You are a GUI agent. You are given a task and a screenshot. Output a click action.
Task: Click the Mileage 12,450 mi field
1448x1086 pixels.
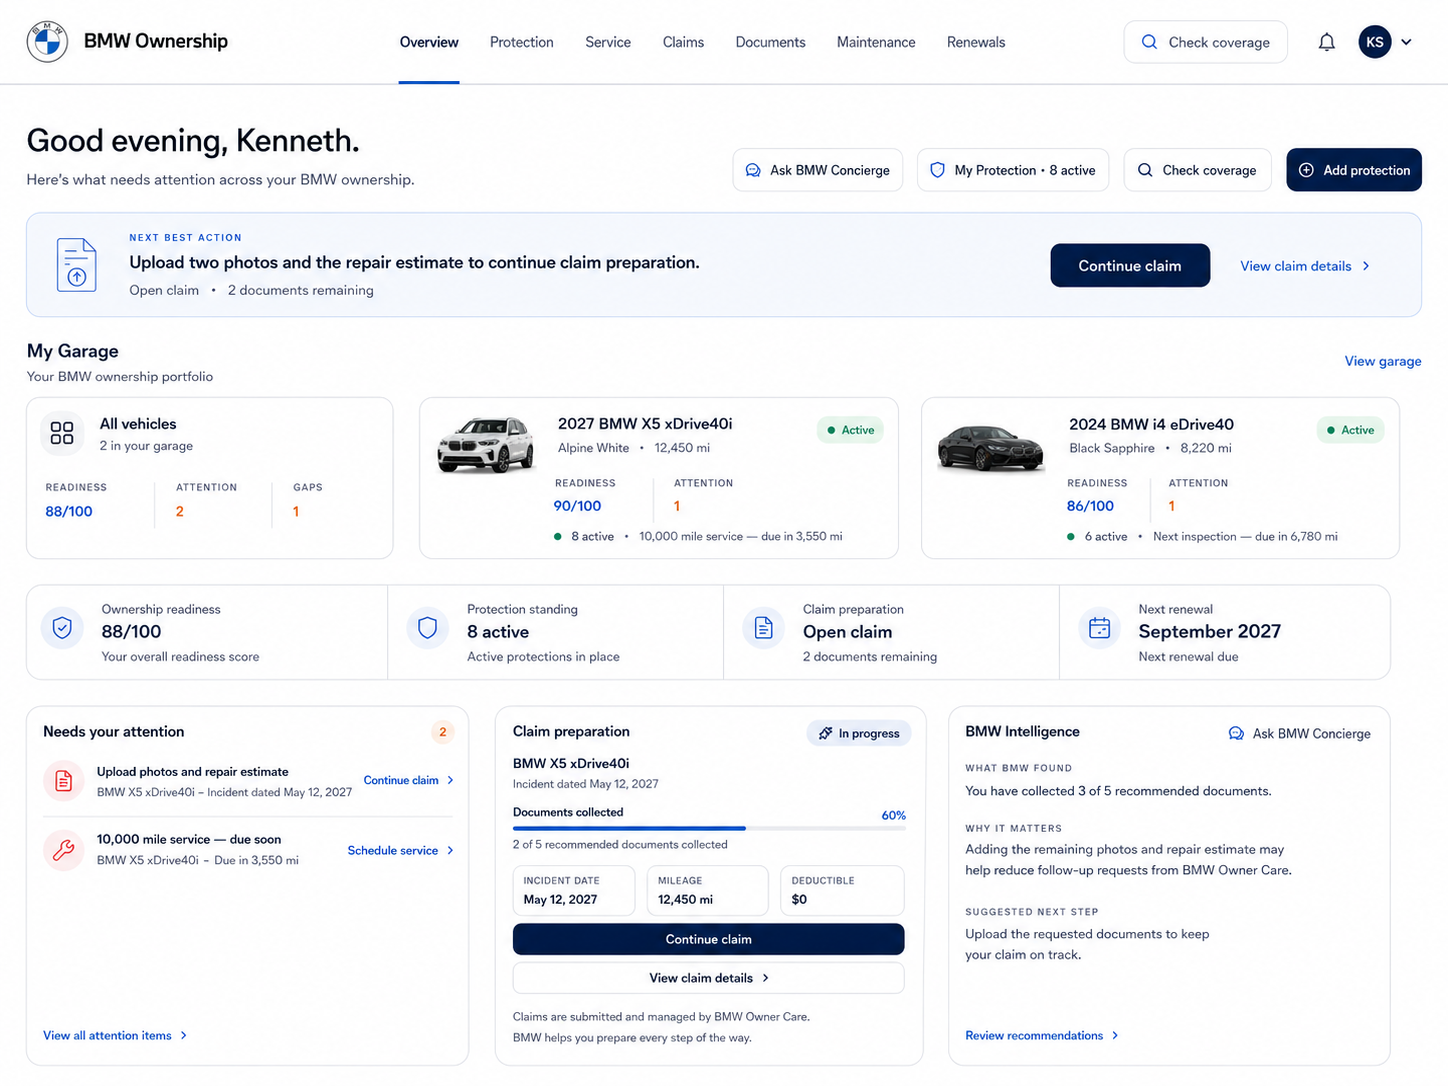coord(708,890)
